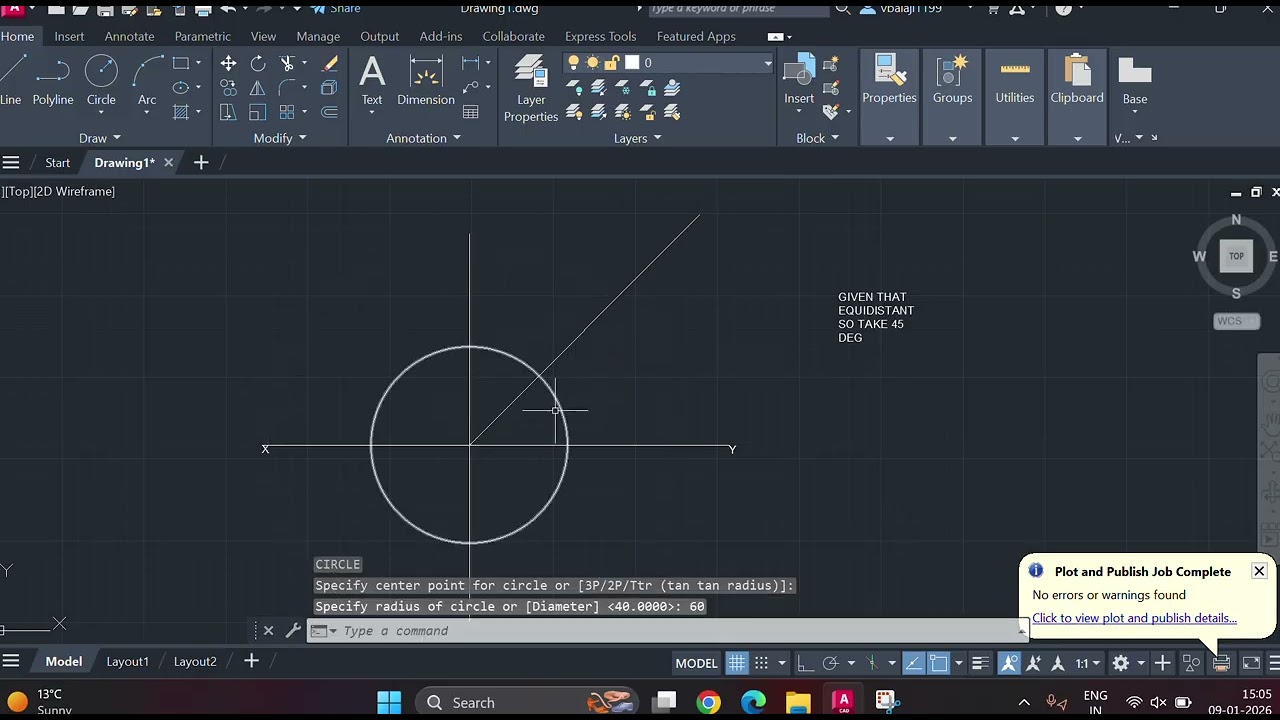Select the Hatch tool icon
The height and width of the screenshot is (720, 1280).
point(181,112)
